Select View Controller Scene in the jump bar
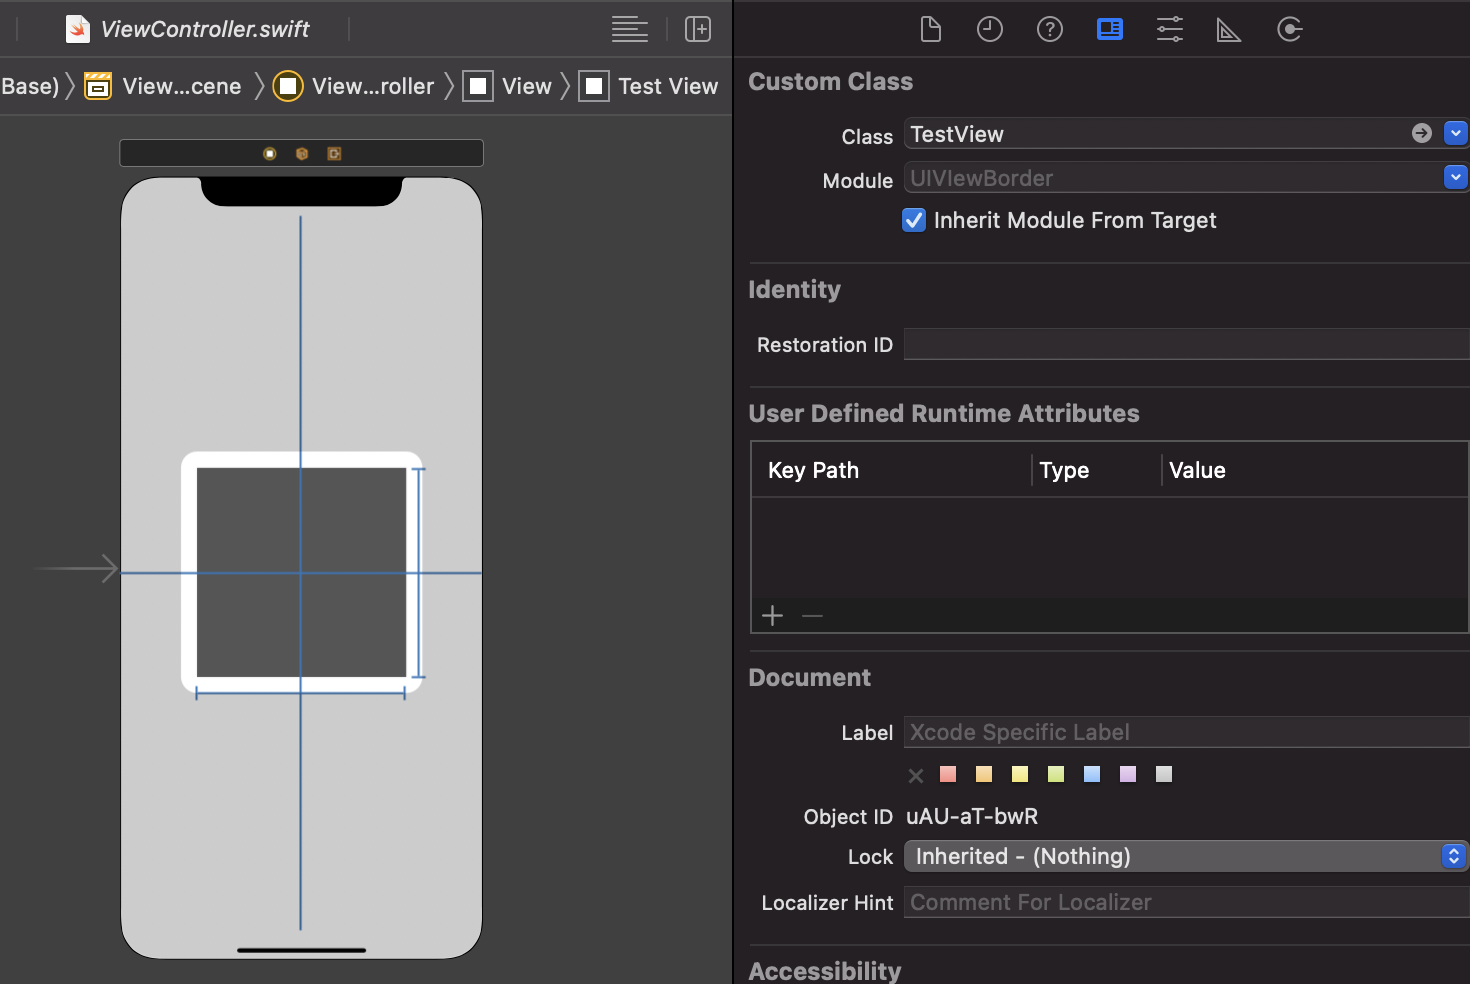 (x=163, y=86)
